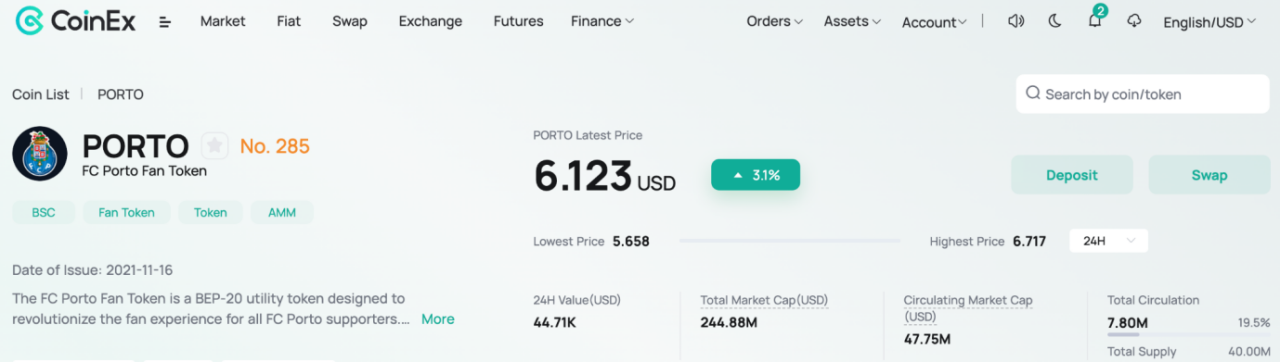This screenshot has width=1280, height=362.
Task: Click the speaker announcements icon
Action: tap(1016, 21)
